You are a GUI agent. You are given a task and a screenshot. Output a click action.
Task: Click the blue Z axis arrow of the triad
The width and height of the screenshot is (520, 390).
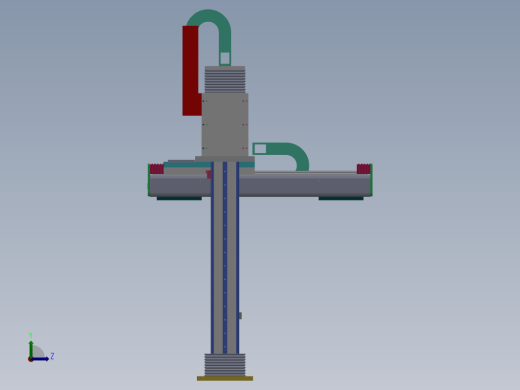(40, 359)
